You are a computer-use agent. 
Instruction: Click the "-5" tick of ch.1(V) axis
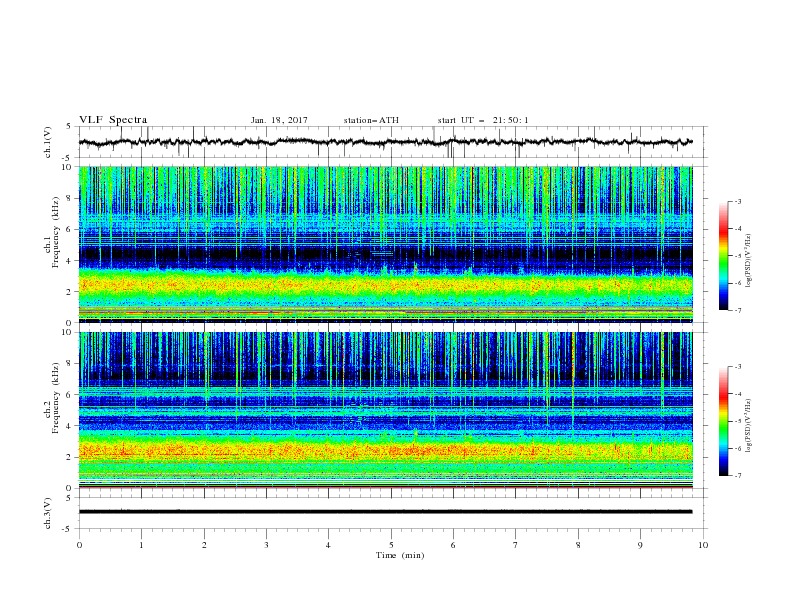[67, 158]
